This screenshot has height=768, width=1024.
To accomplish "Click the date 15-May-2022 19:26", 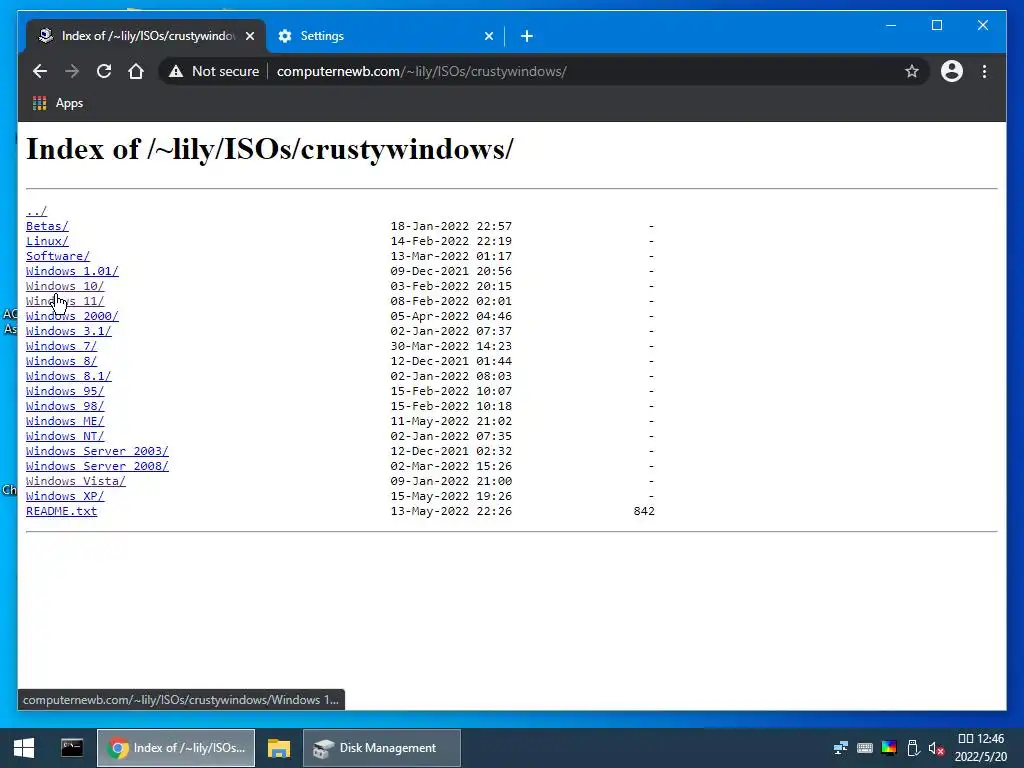I will coord(451,496).
